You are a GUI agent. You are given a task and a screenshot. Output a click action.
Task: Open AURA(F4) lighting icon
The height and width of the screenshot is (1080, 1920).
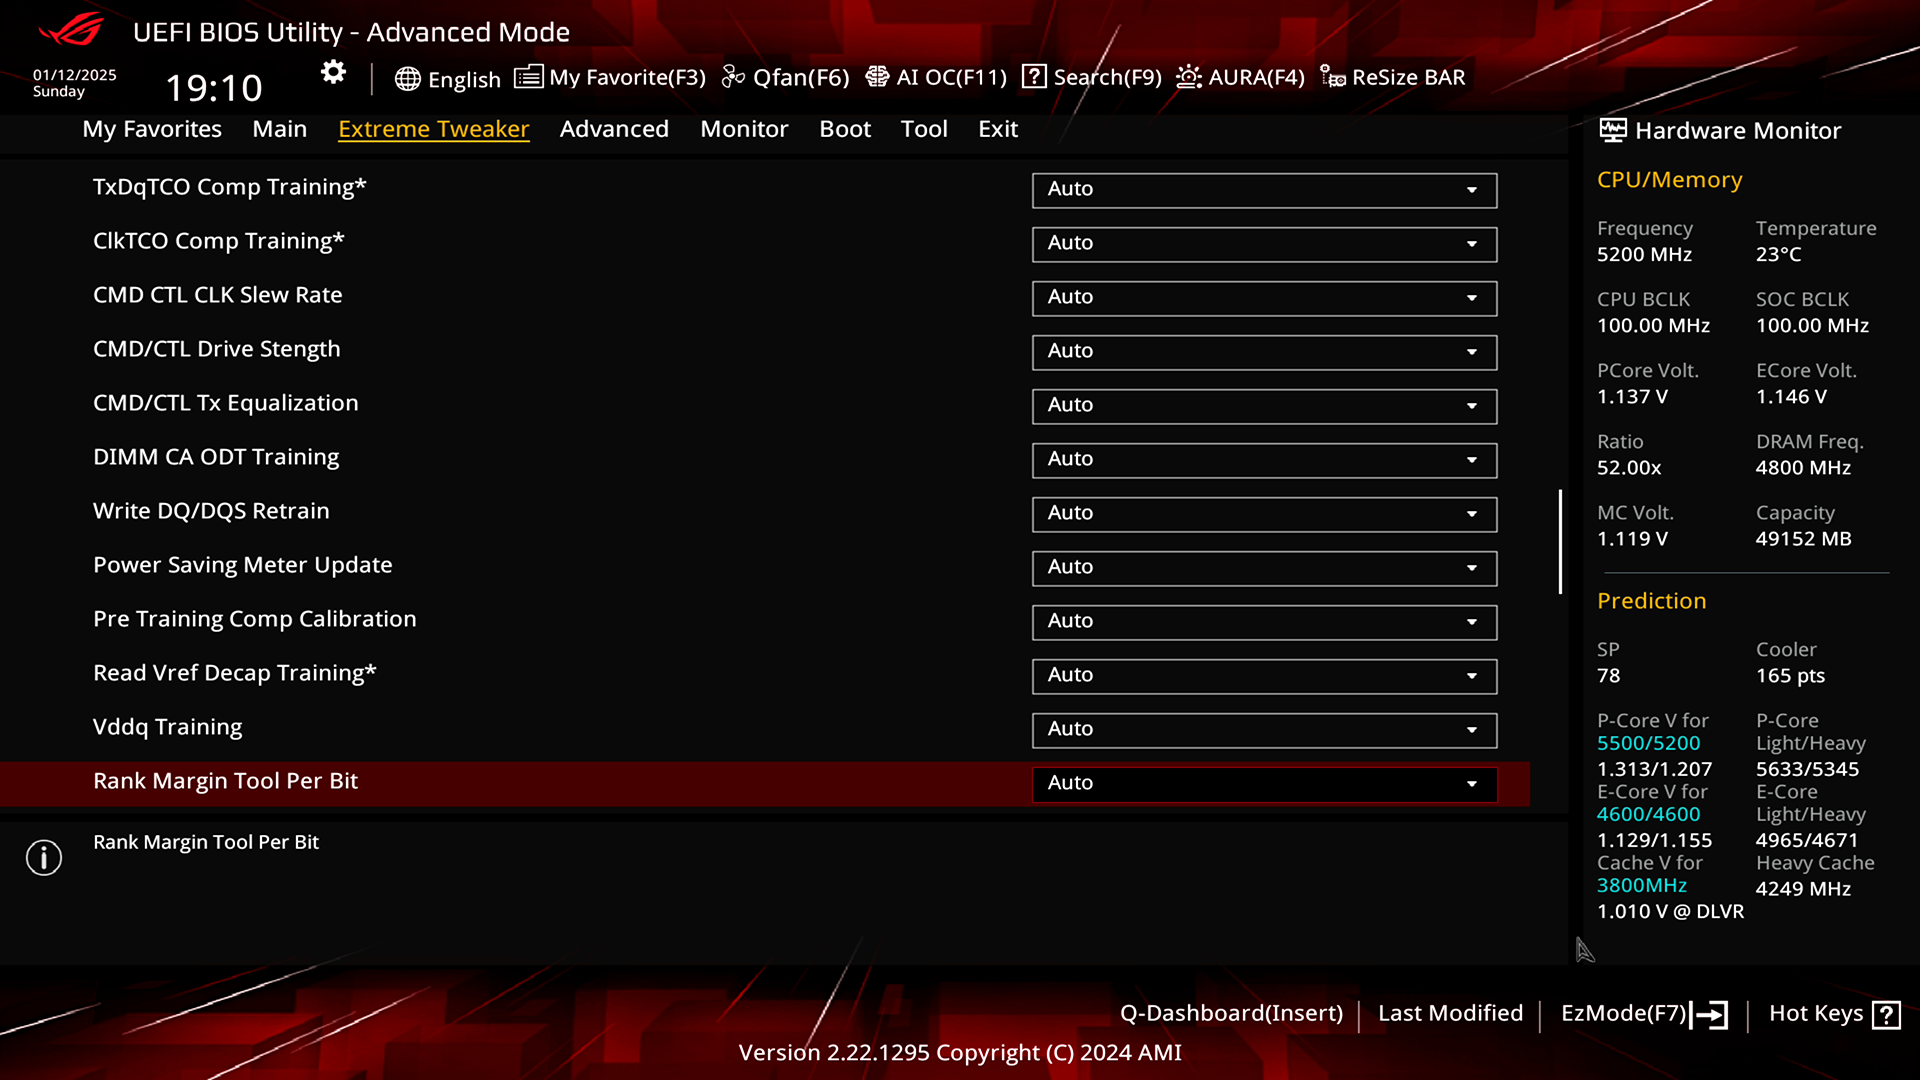tap(1189, 77)
